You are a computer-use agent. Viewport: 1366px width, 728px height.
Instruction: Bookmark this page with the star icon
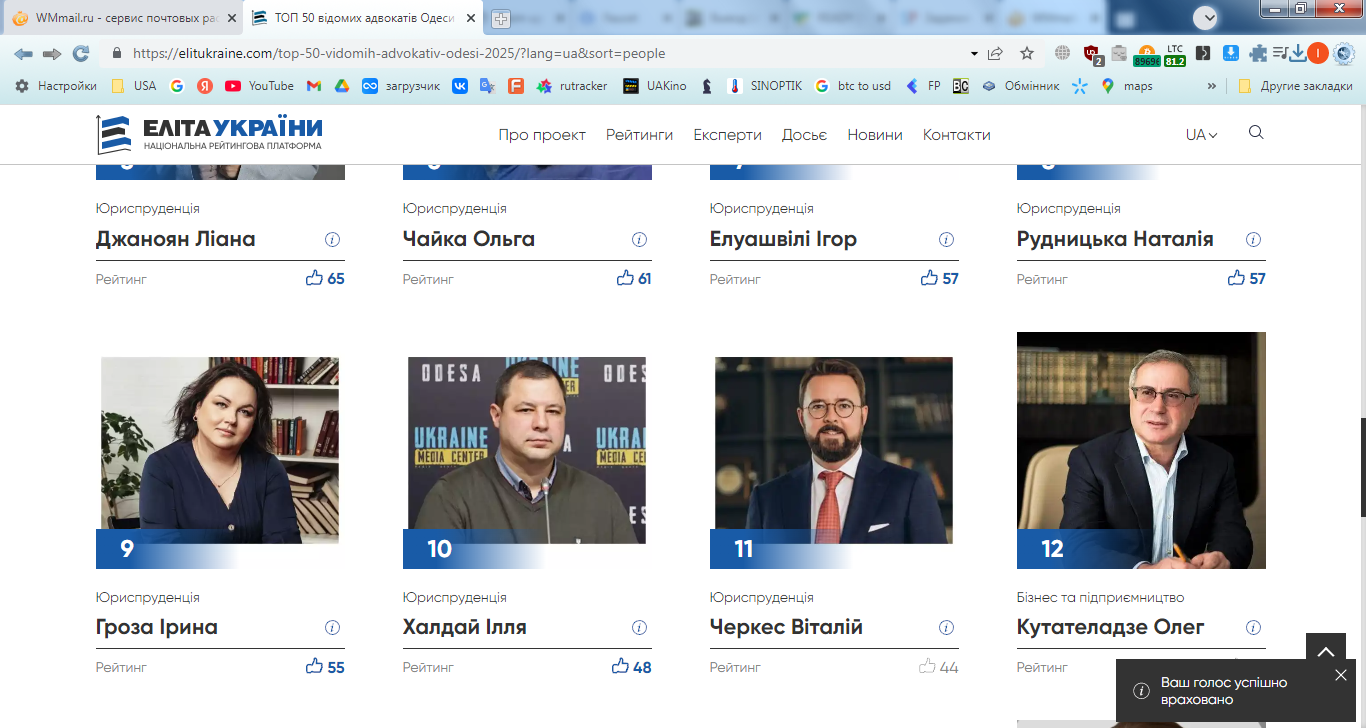point(1027,53)
